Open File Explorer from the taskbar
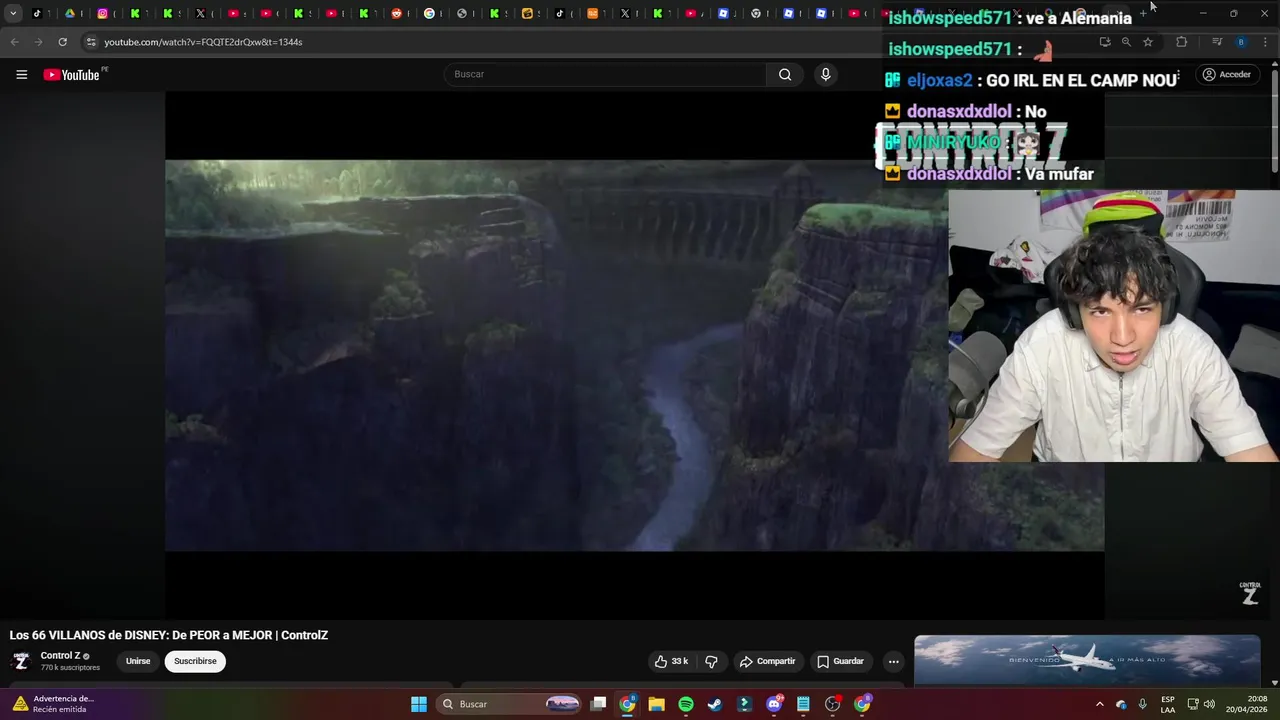Screen dimensions: 1280x720 (656, 704)
